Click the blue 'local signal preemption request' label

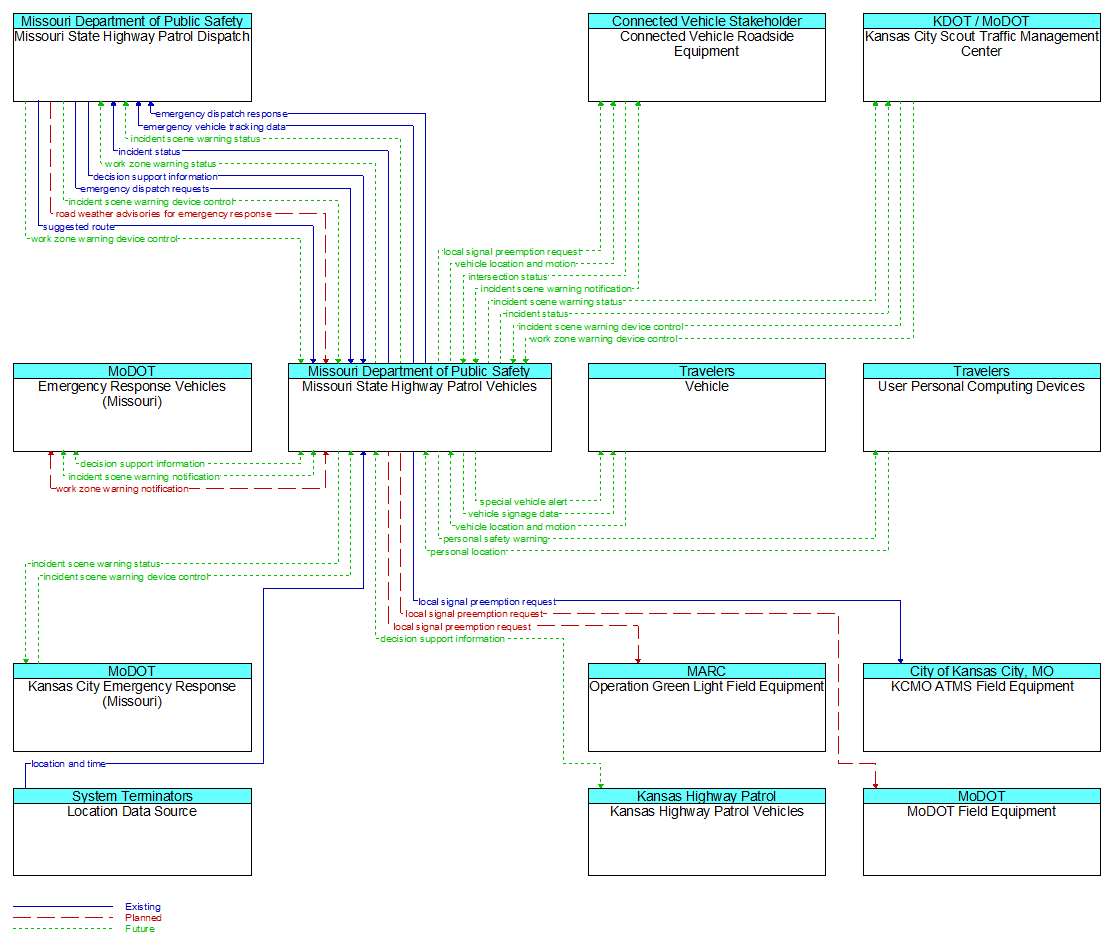pyautogui.click(x=487, y=602)
